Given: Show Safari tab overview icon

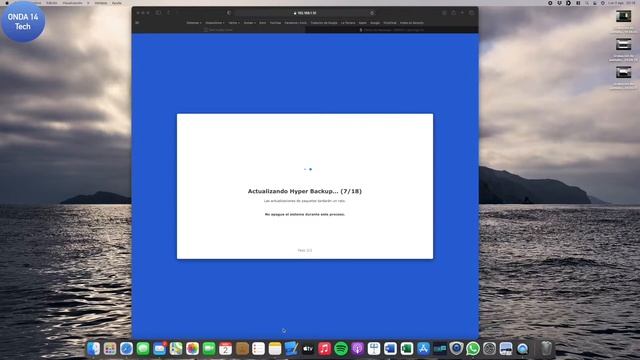Looking at the screenshot, I should click(471, 13).
